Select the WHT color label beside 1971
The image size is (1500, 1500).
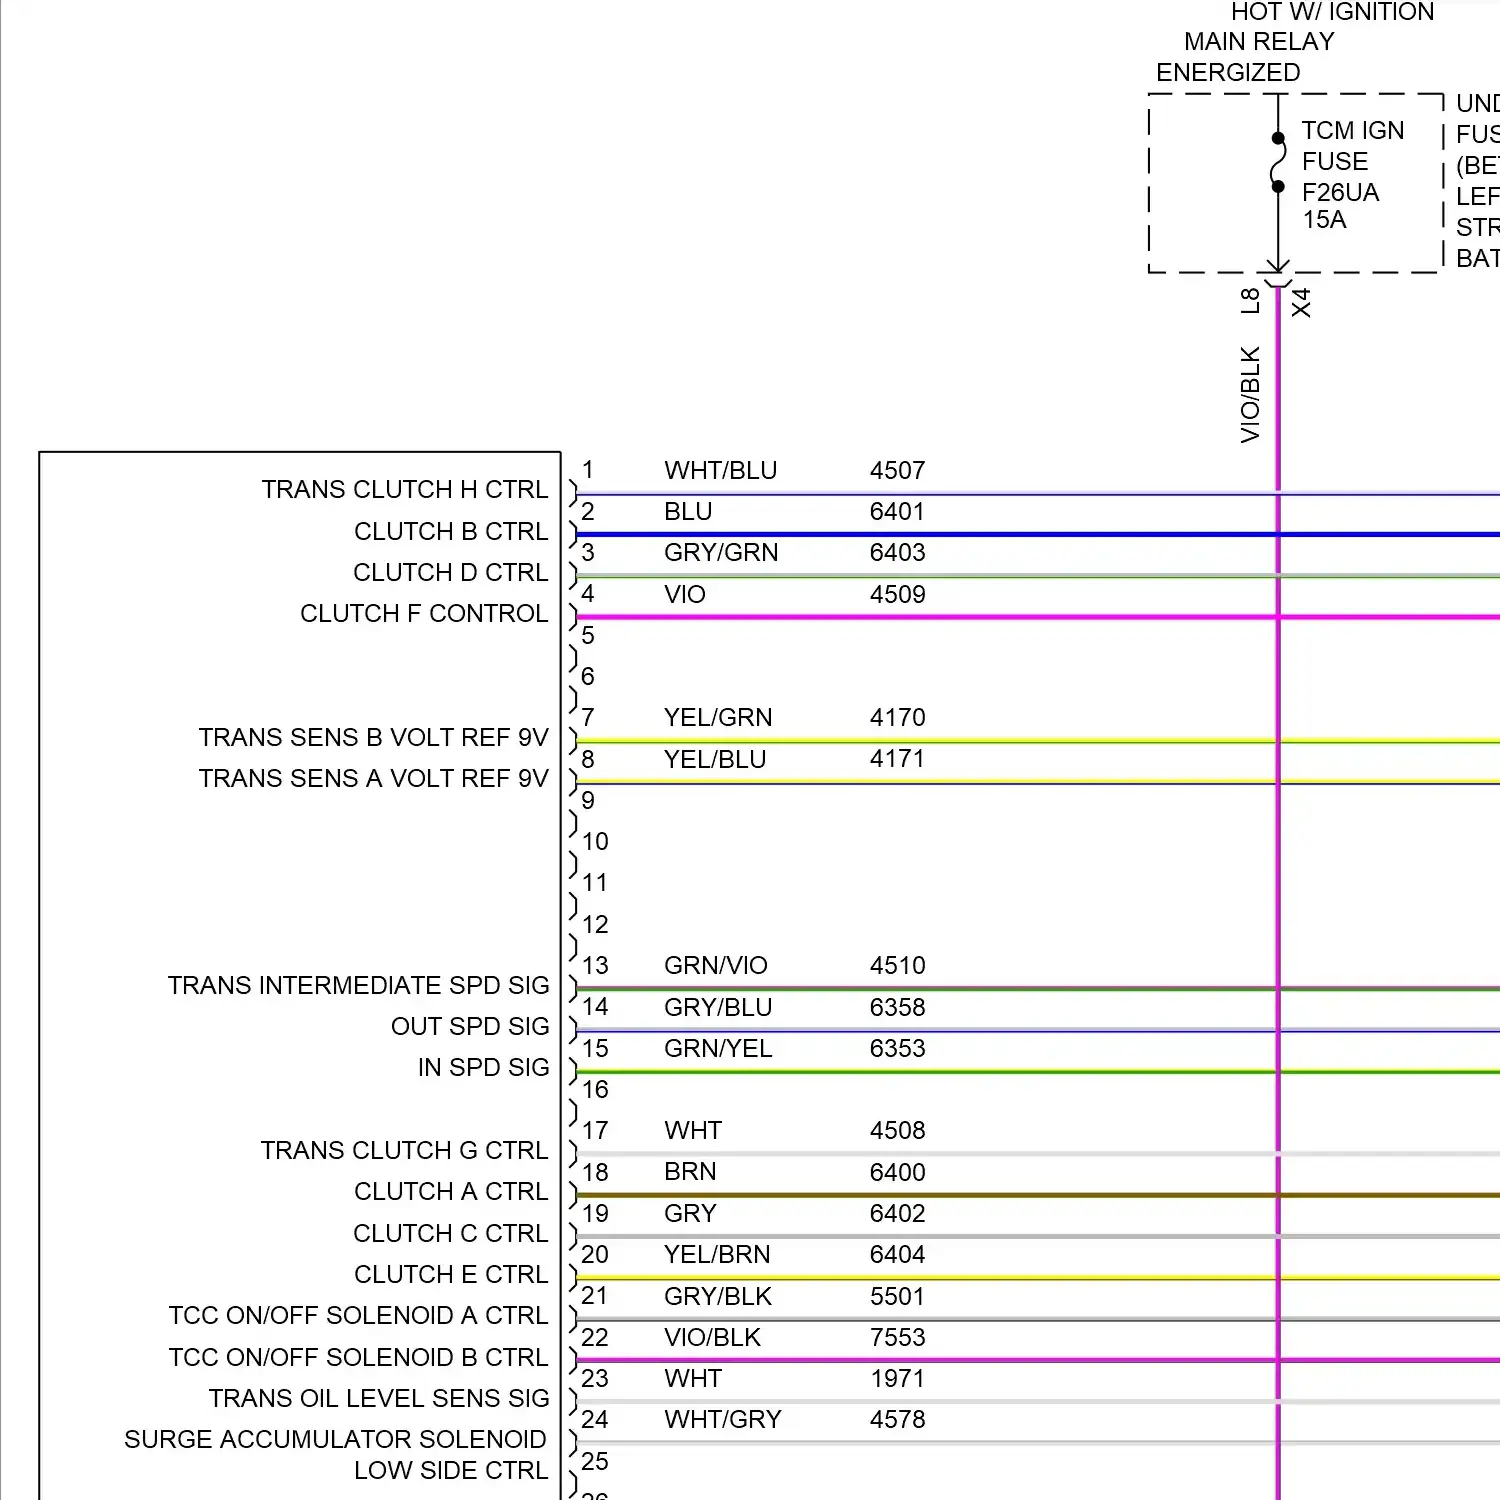tap(693, 1378)
